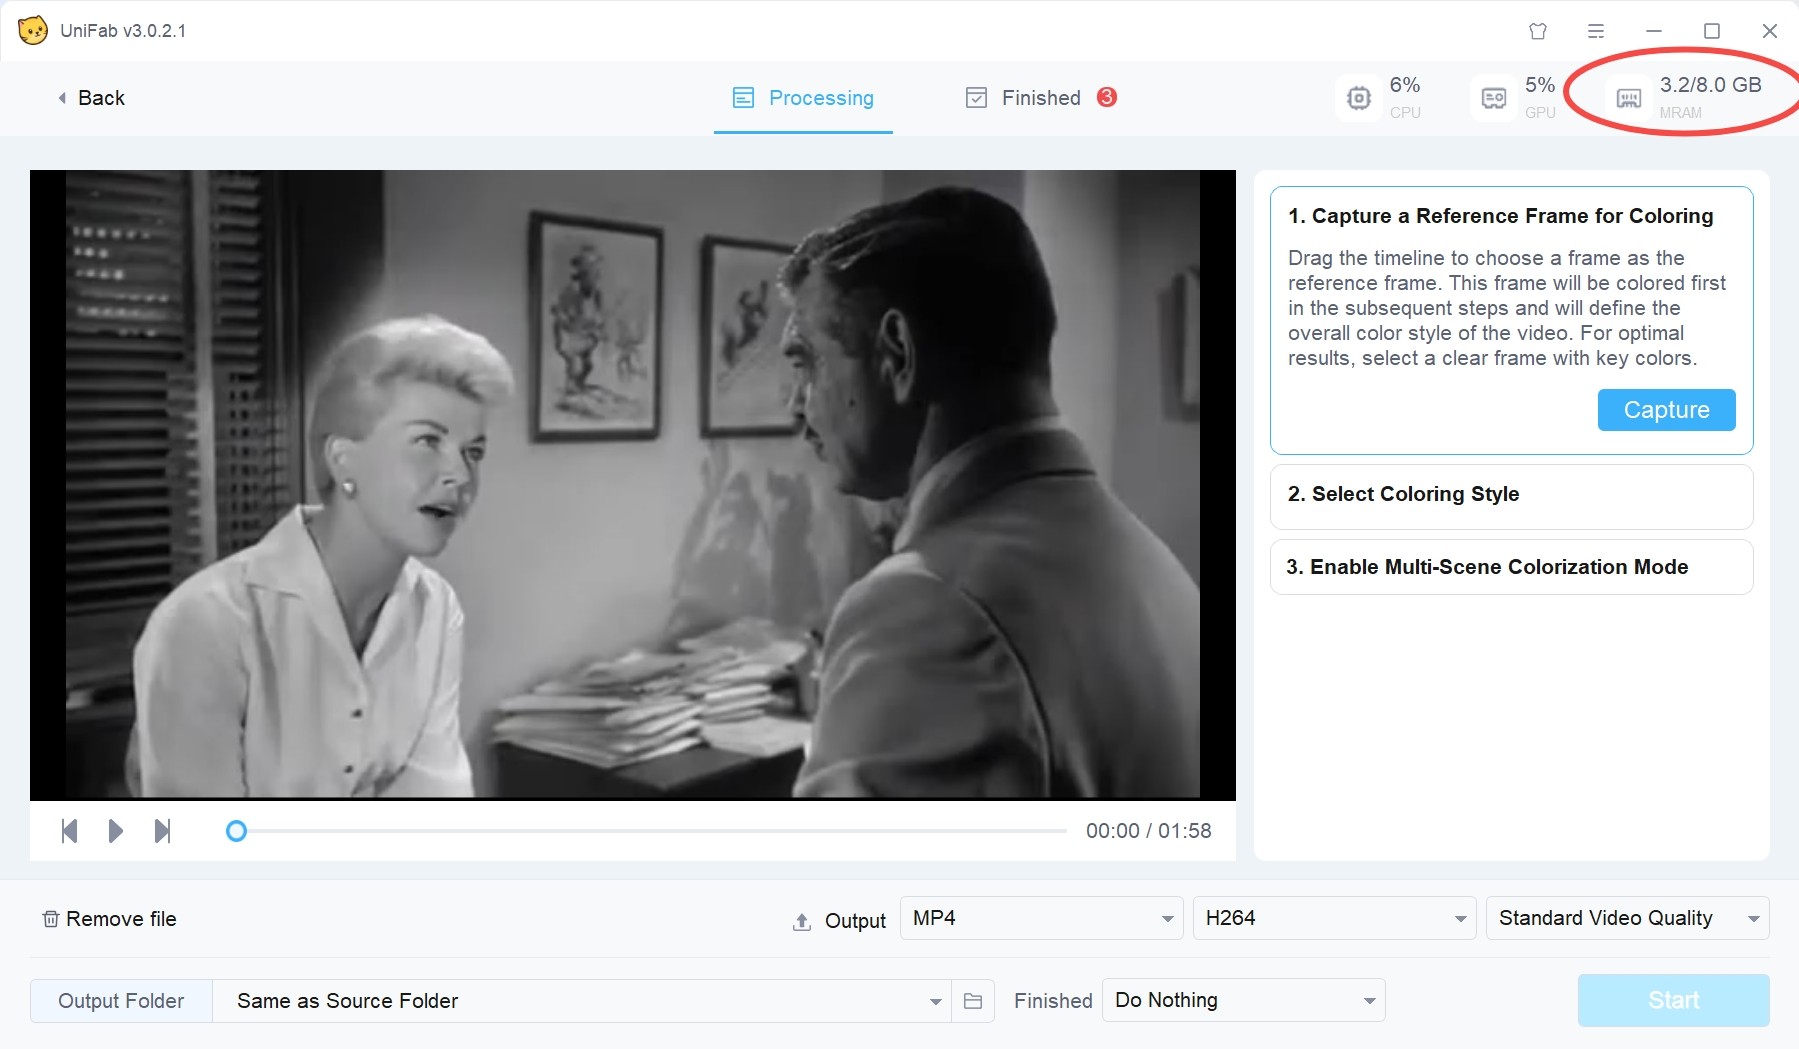Click the CPU usage chip icon

[x=1358, y=98]
